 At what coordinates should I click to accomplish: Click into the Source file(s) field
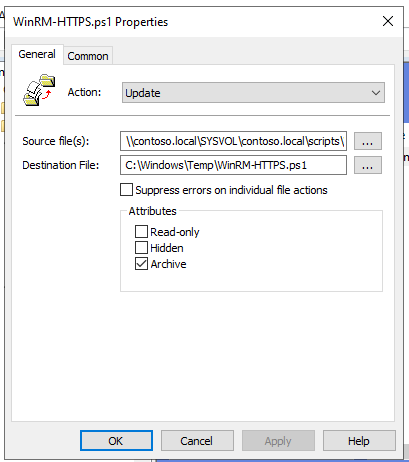tap(233, 141)
